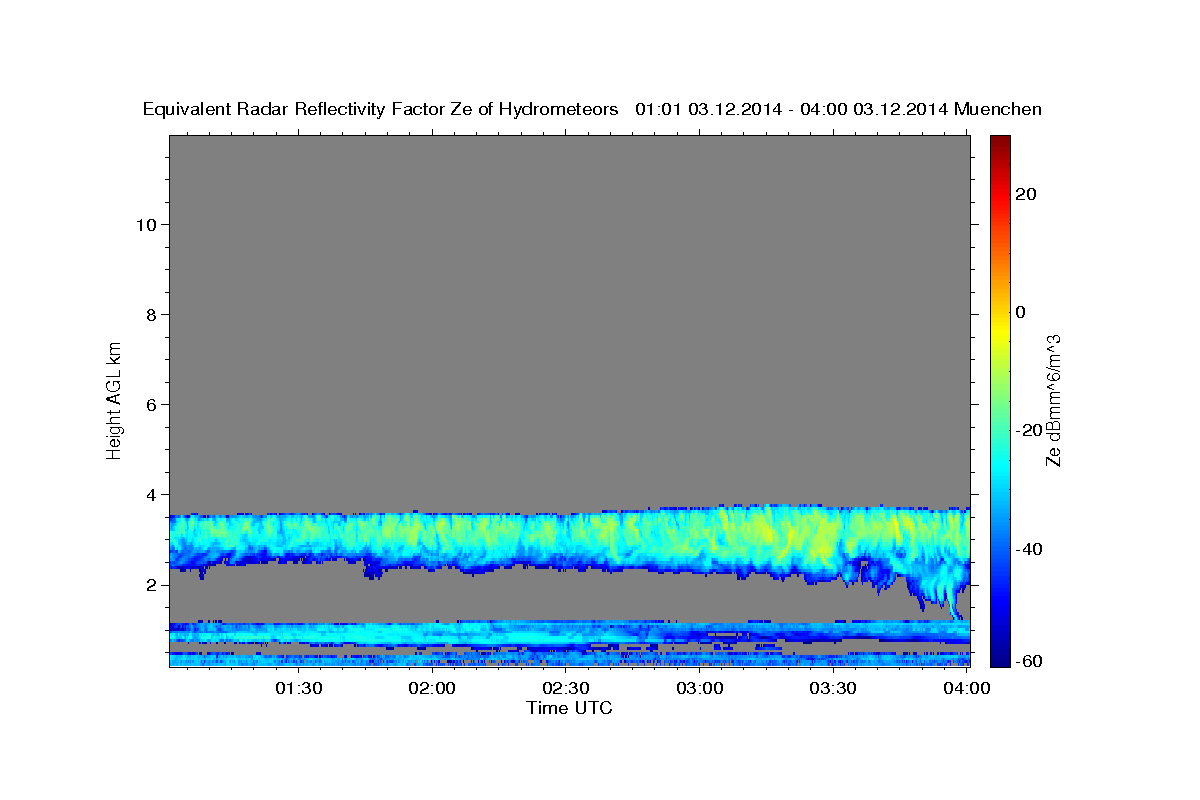Click the 04:00 time tick label

[x=966, y=689]
